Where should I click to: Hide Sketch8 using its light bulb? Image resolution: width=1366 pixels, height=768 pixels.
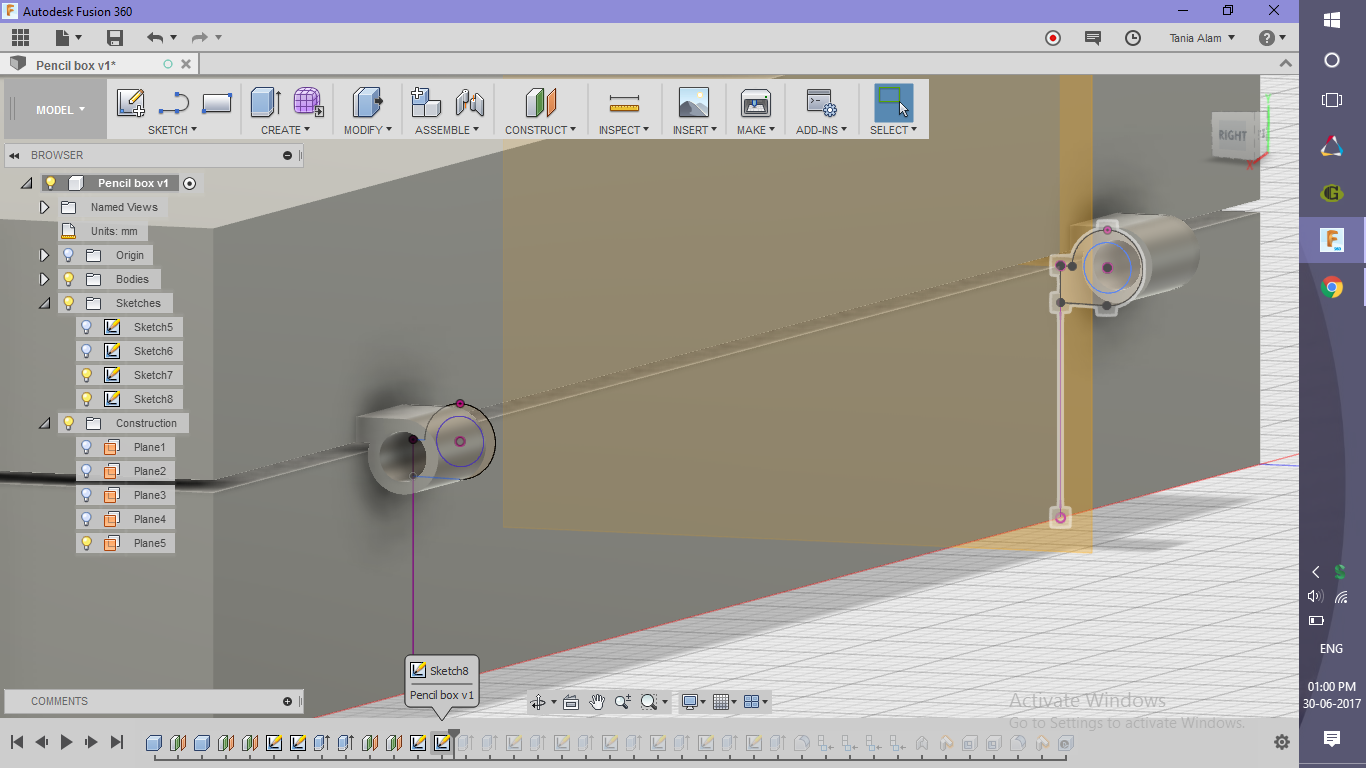click(x=87, y=399)
